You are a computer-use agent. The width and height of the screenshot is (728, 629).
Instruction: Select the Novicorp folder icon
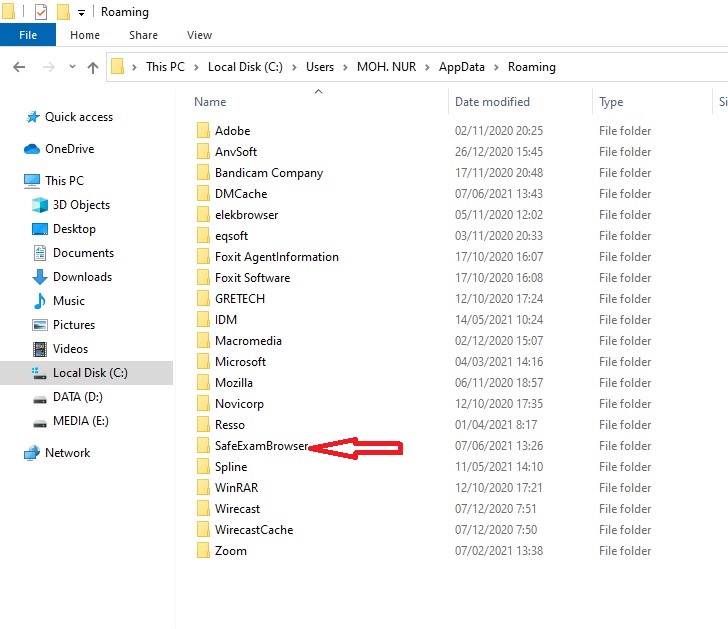[x=203, y=403]
